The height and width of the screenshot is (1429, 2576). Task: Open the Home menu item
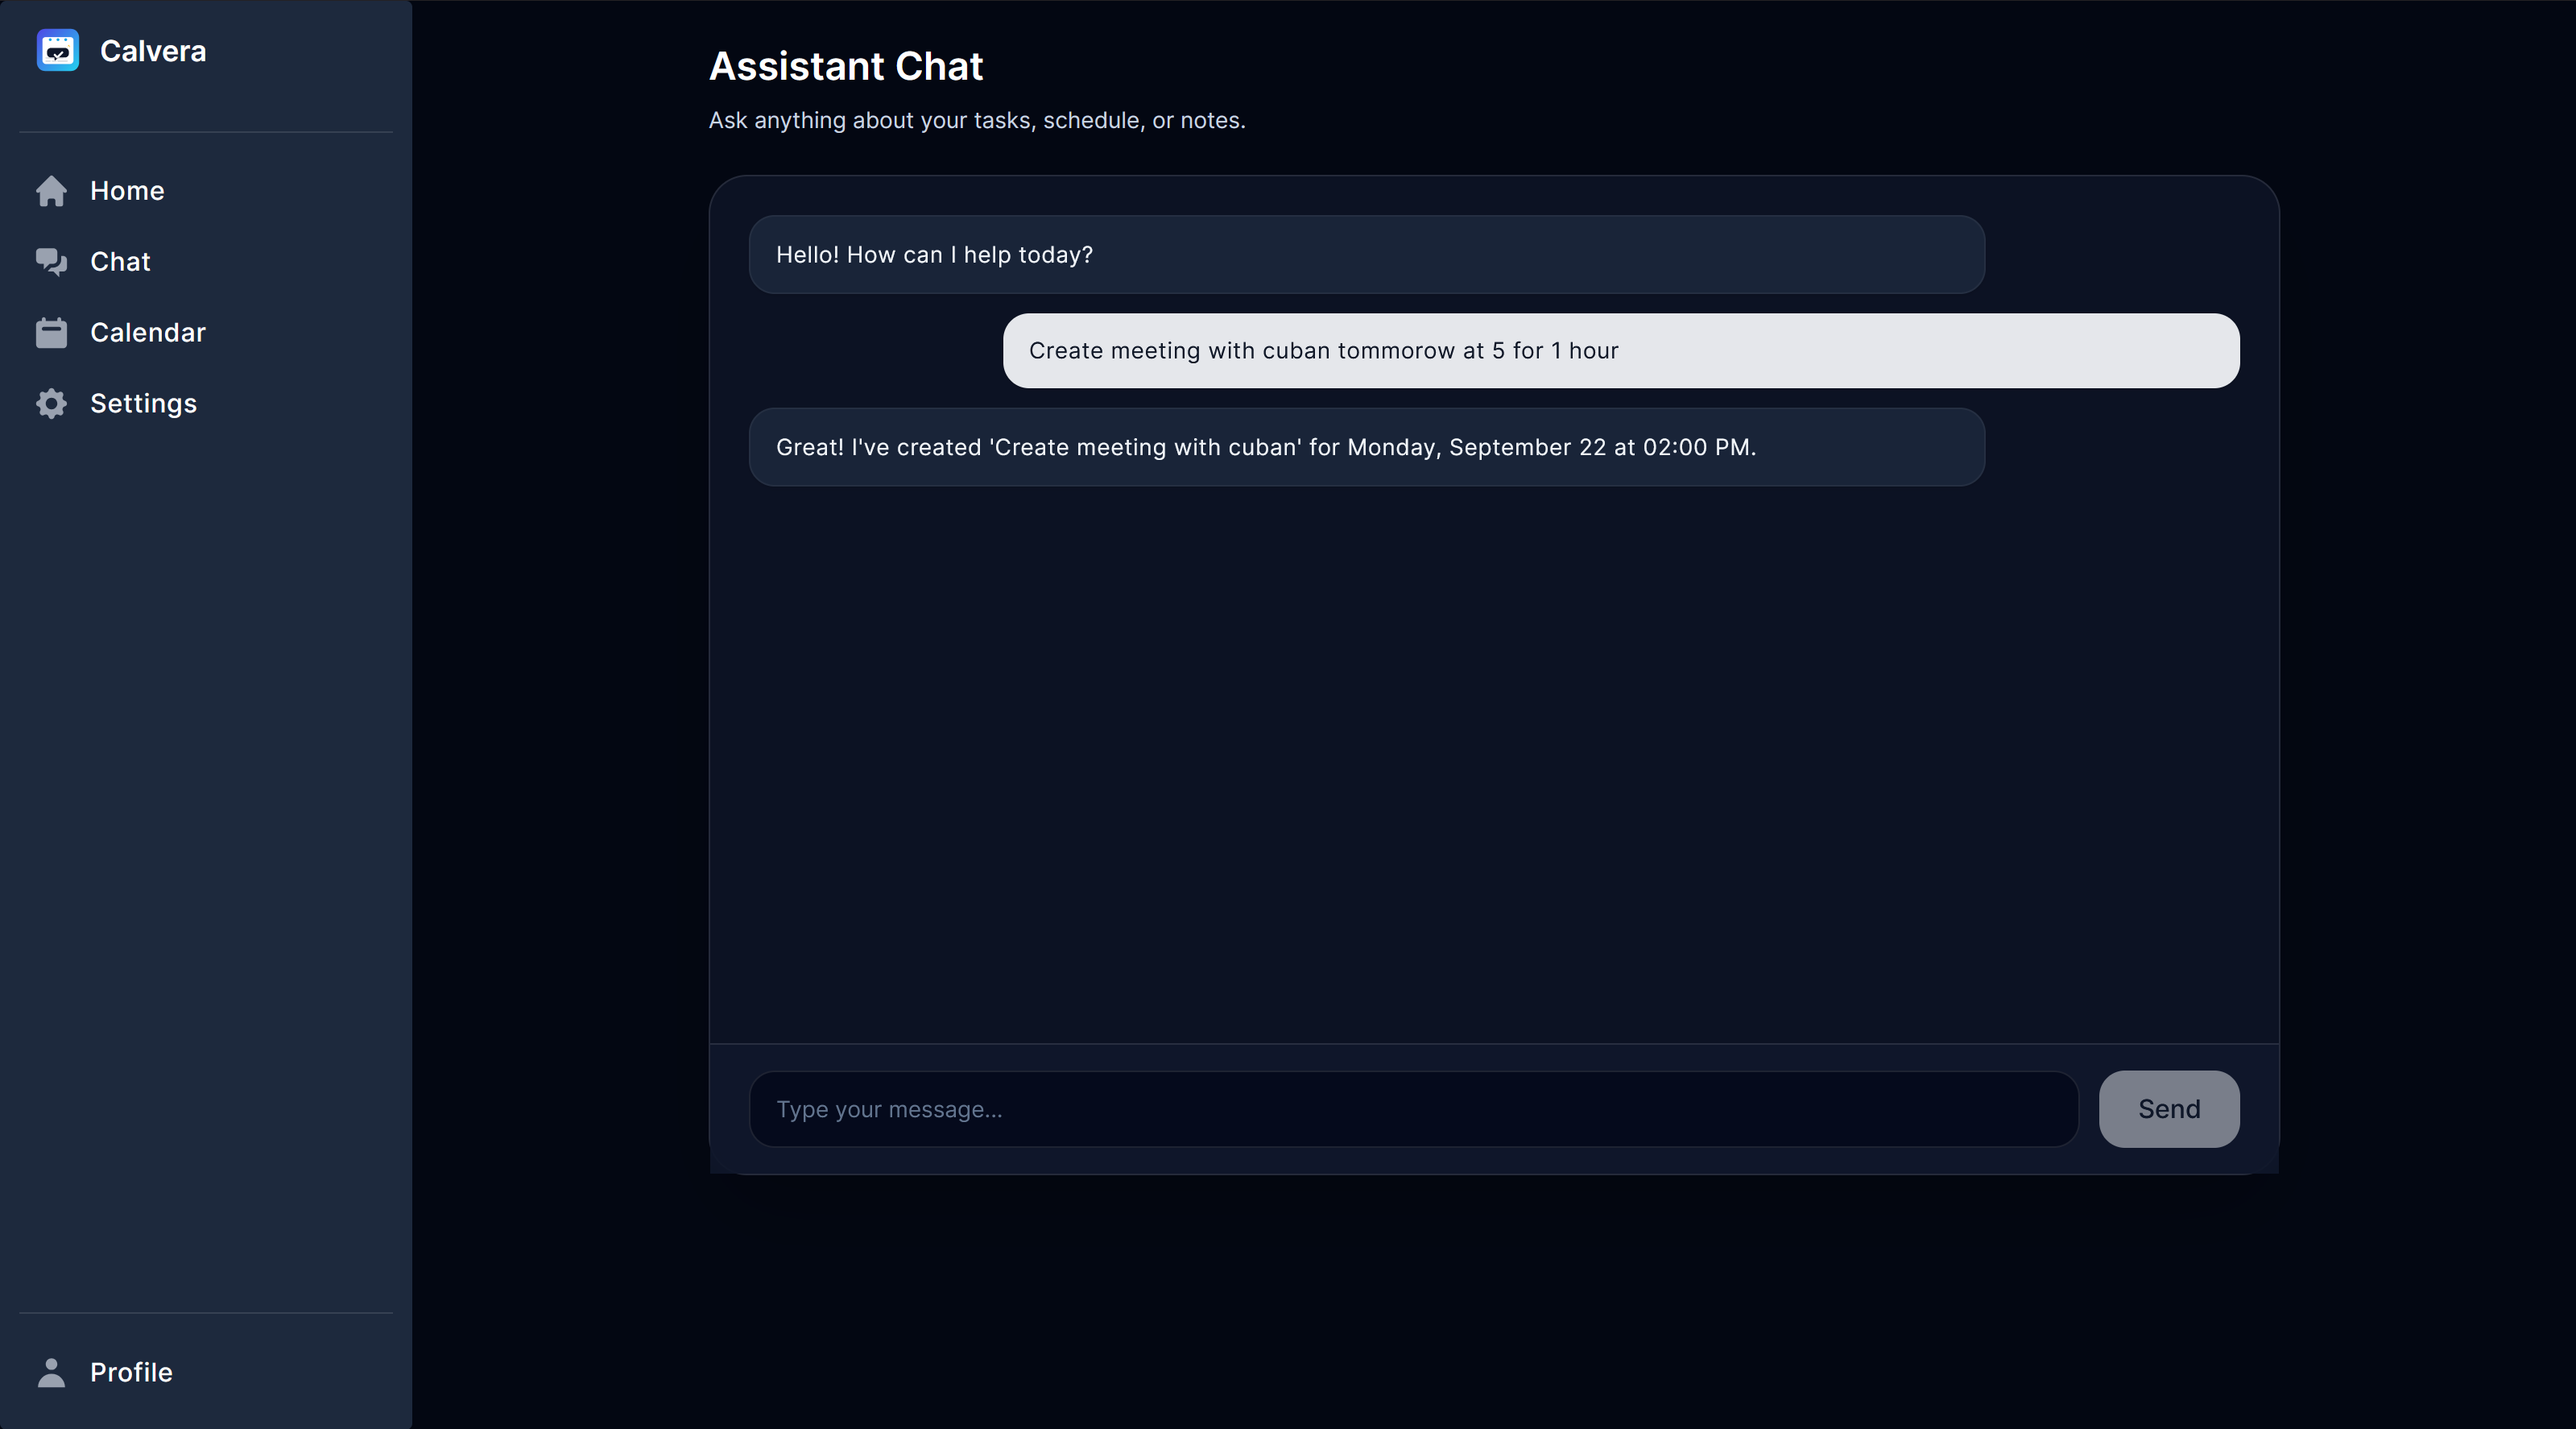127,191
